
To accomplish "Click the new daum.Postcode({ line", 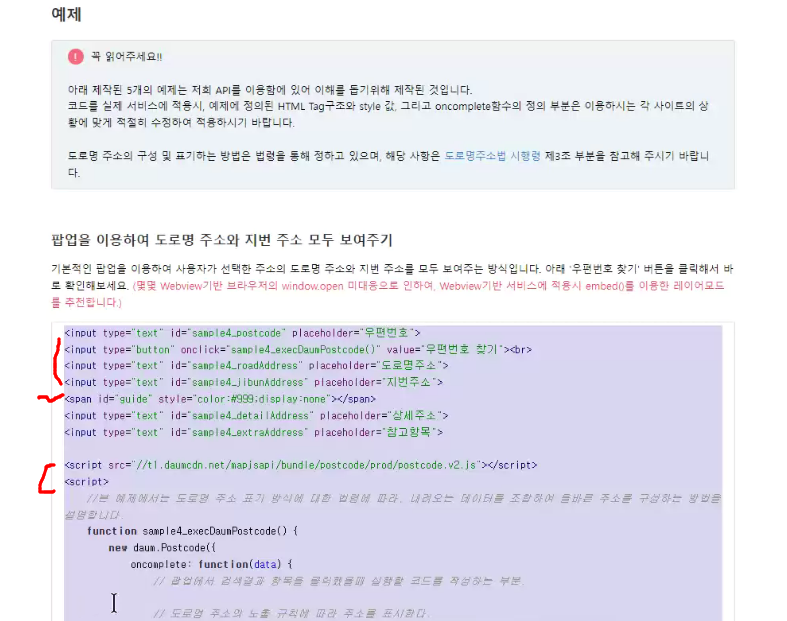I will tap(162, 548).
